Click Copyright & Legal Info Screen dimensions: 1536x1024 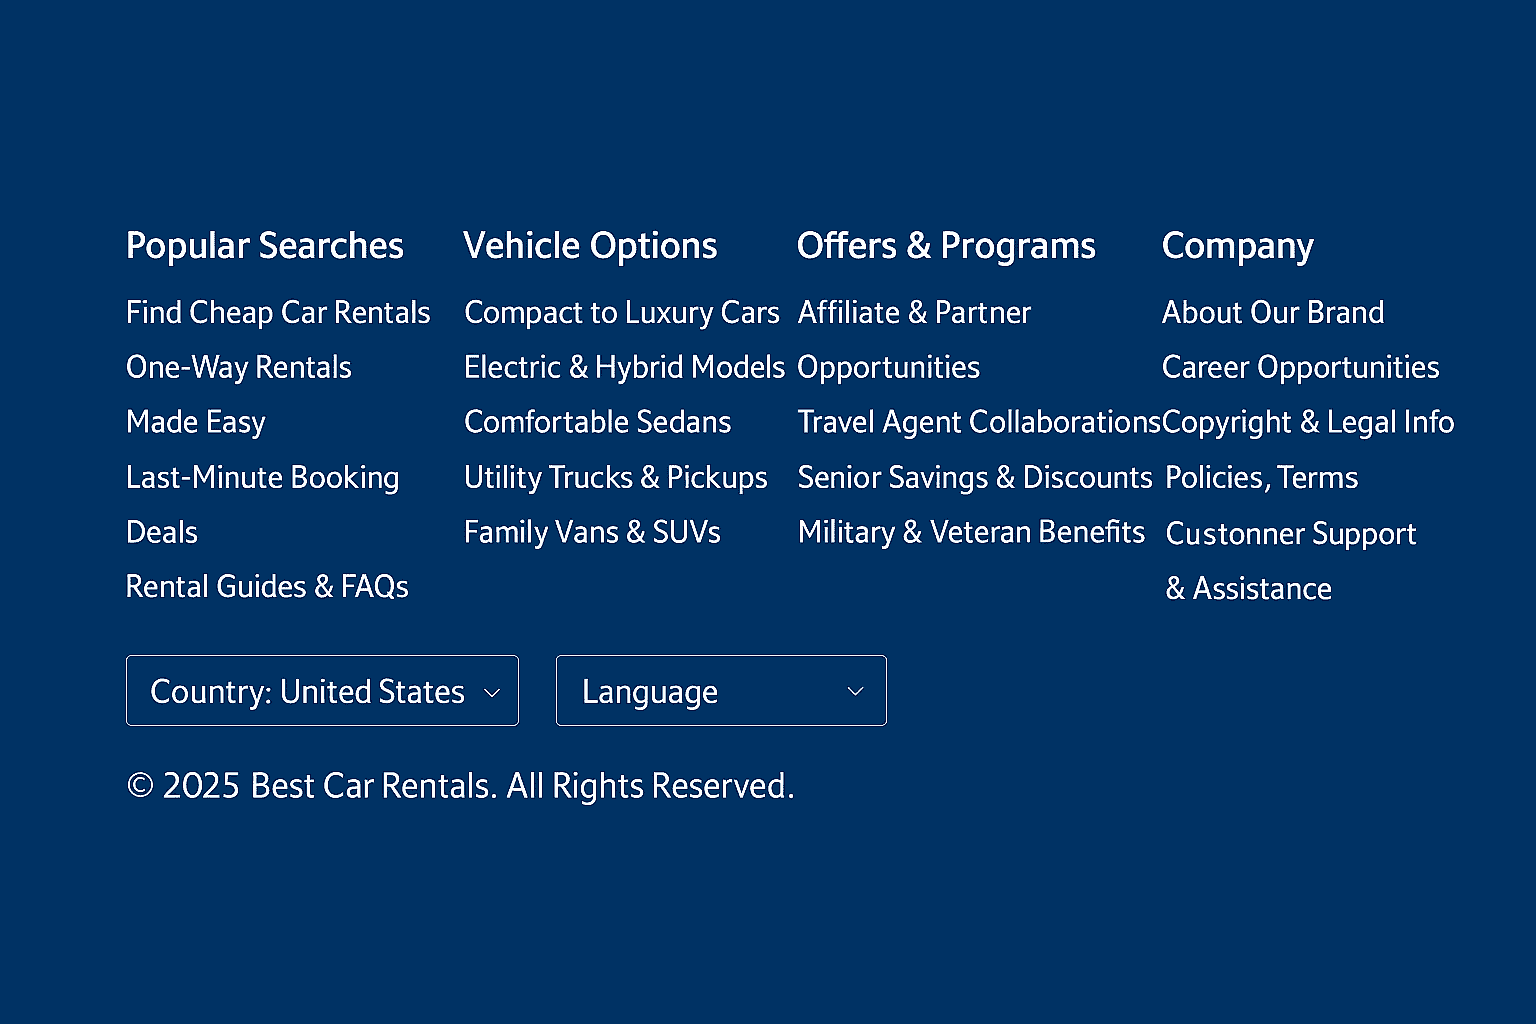point(1308,423)
